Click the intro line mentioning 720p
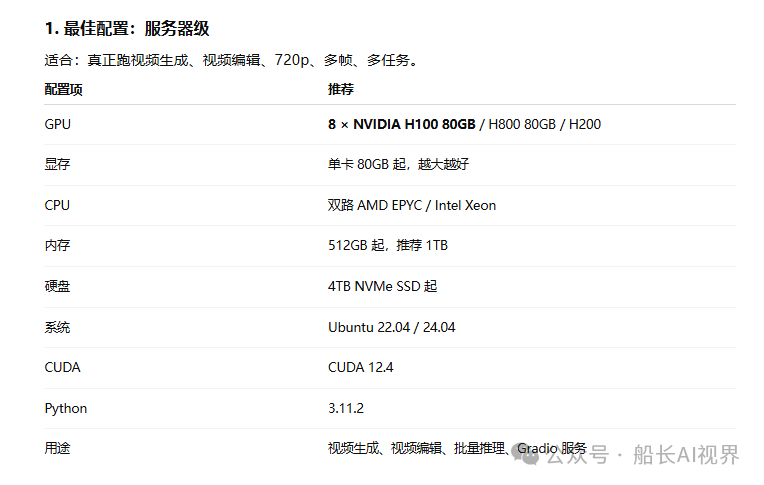 click(x=231, y=60)
